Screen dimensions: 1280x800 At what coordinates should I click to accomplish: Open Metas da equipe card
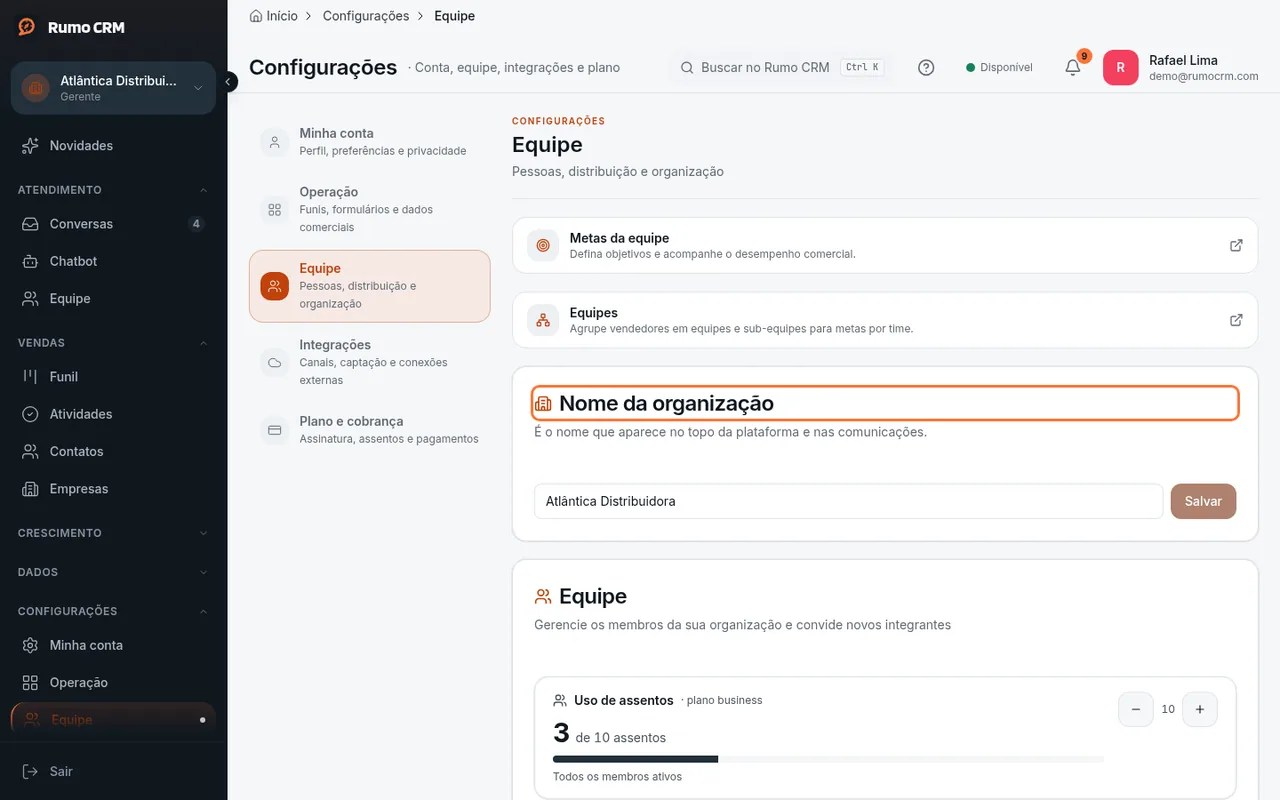click(x=885, y=245)
